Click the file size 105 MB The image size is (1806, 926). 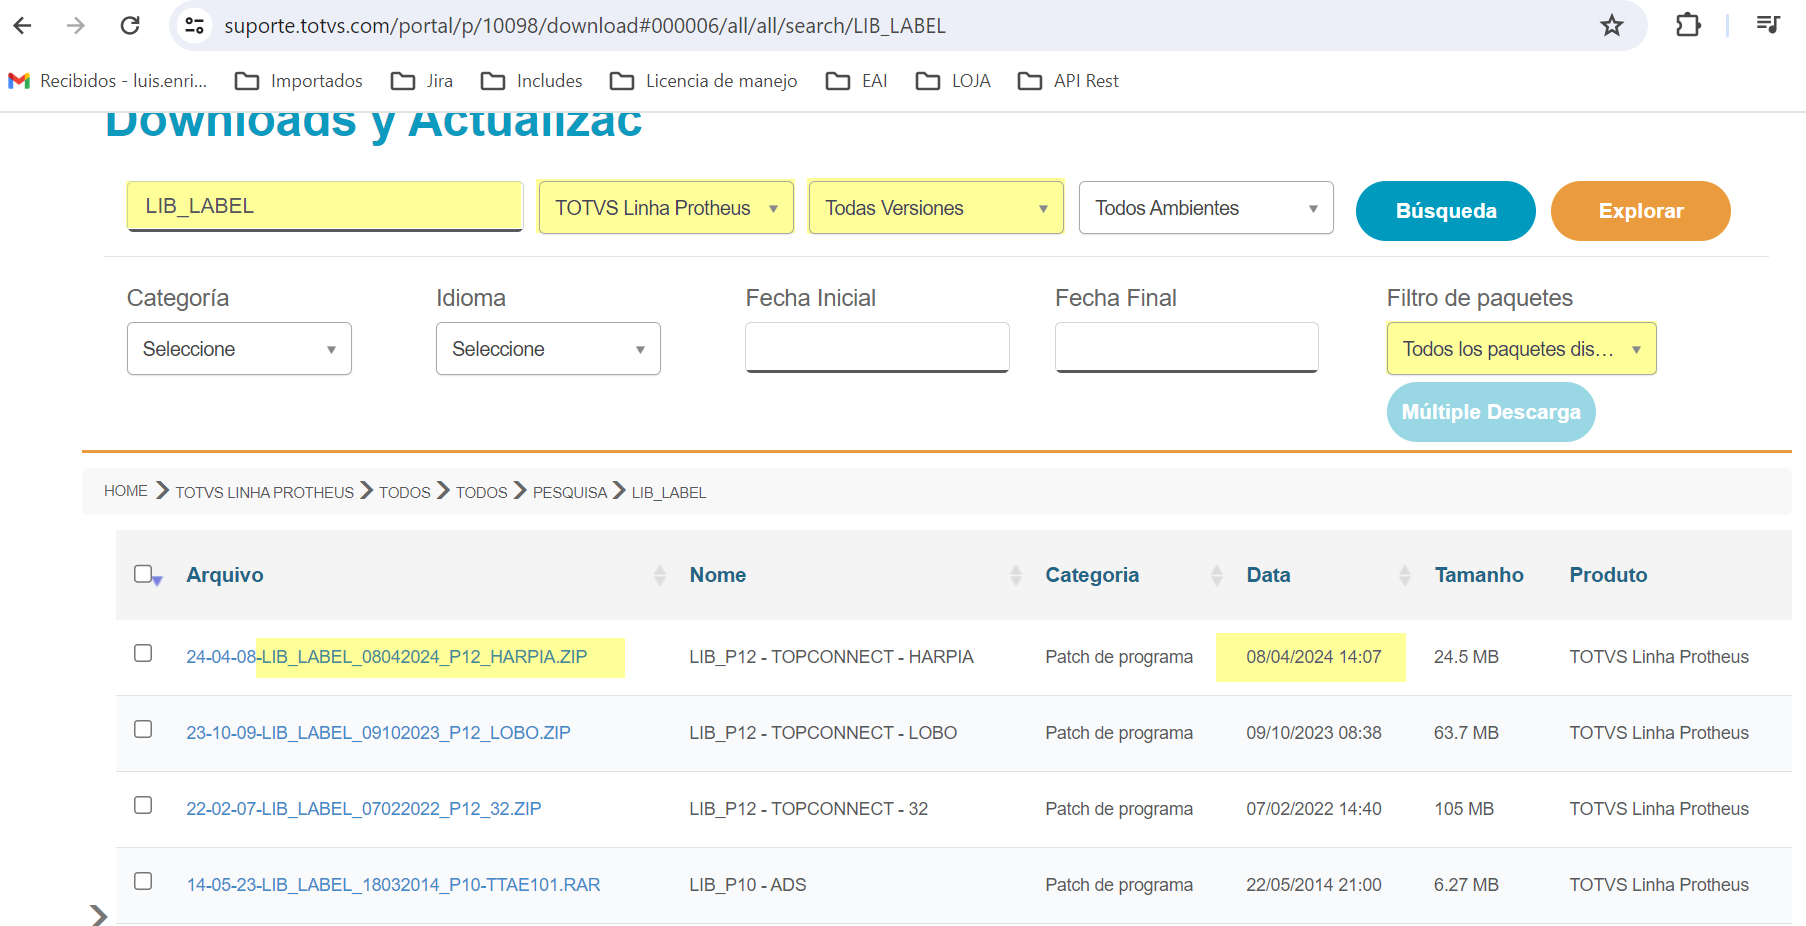coord(1464,809)
